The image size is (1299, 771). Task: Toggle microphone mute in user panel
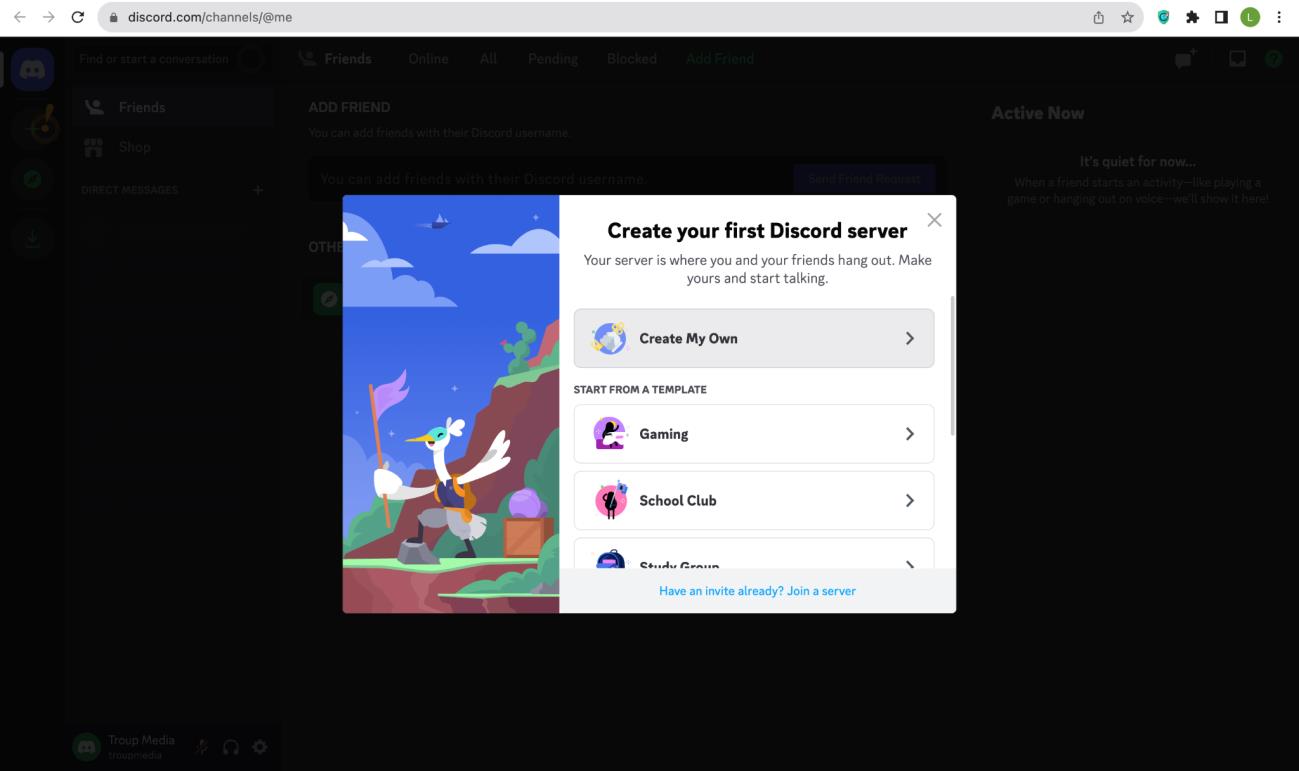point(203,747)
